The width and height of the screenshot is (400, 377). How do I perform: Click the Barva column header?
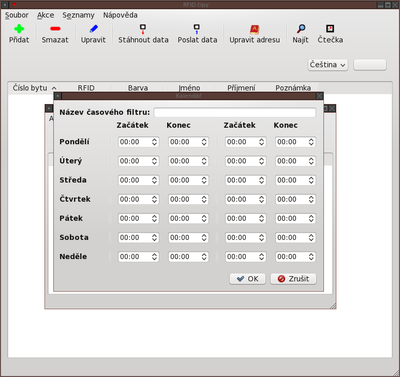pos(138,88)
